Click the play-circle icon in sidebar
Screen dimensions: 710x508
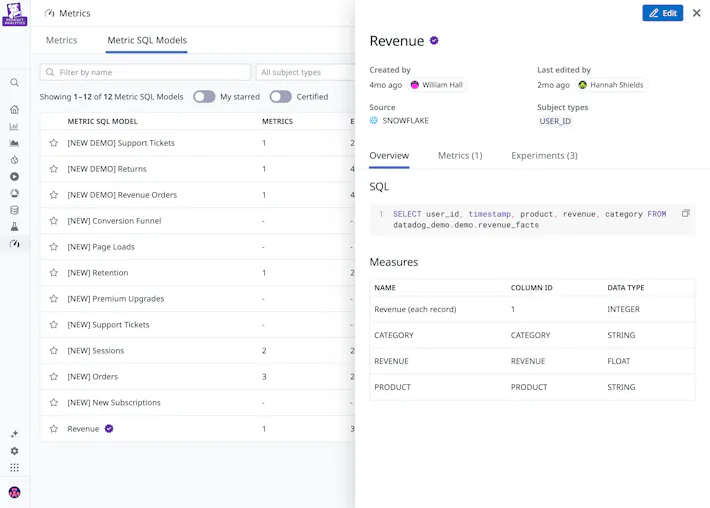pyautogui.click(x=14, y=177)
